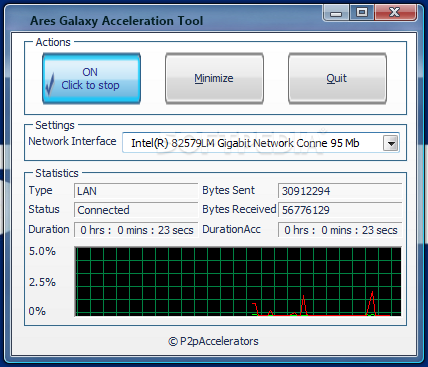Click the Duration label

pyautogui.click(x=49, y=229)
